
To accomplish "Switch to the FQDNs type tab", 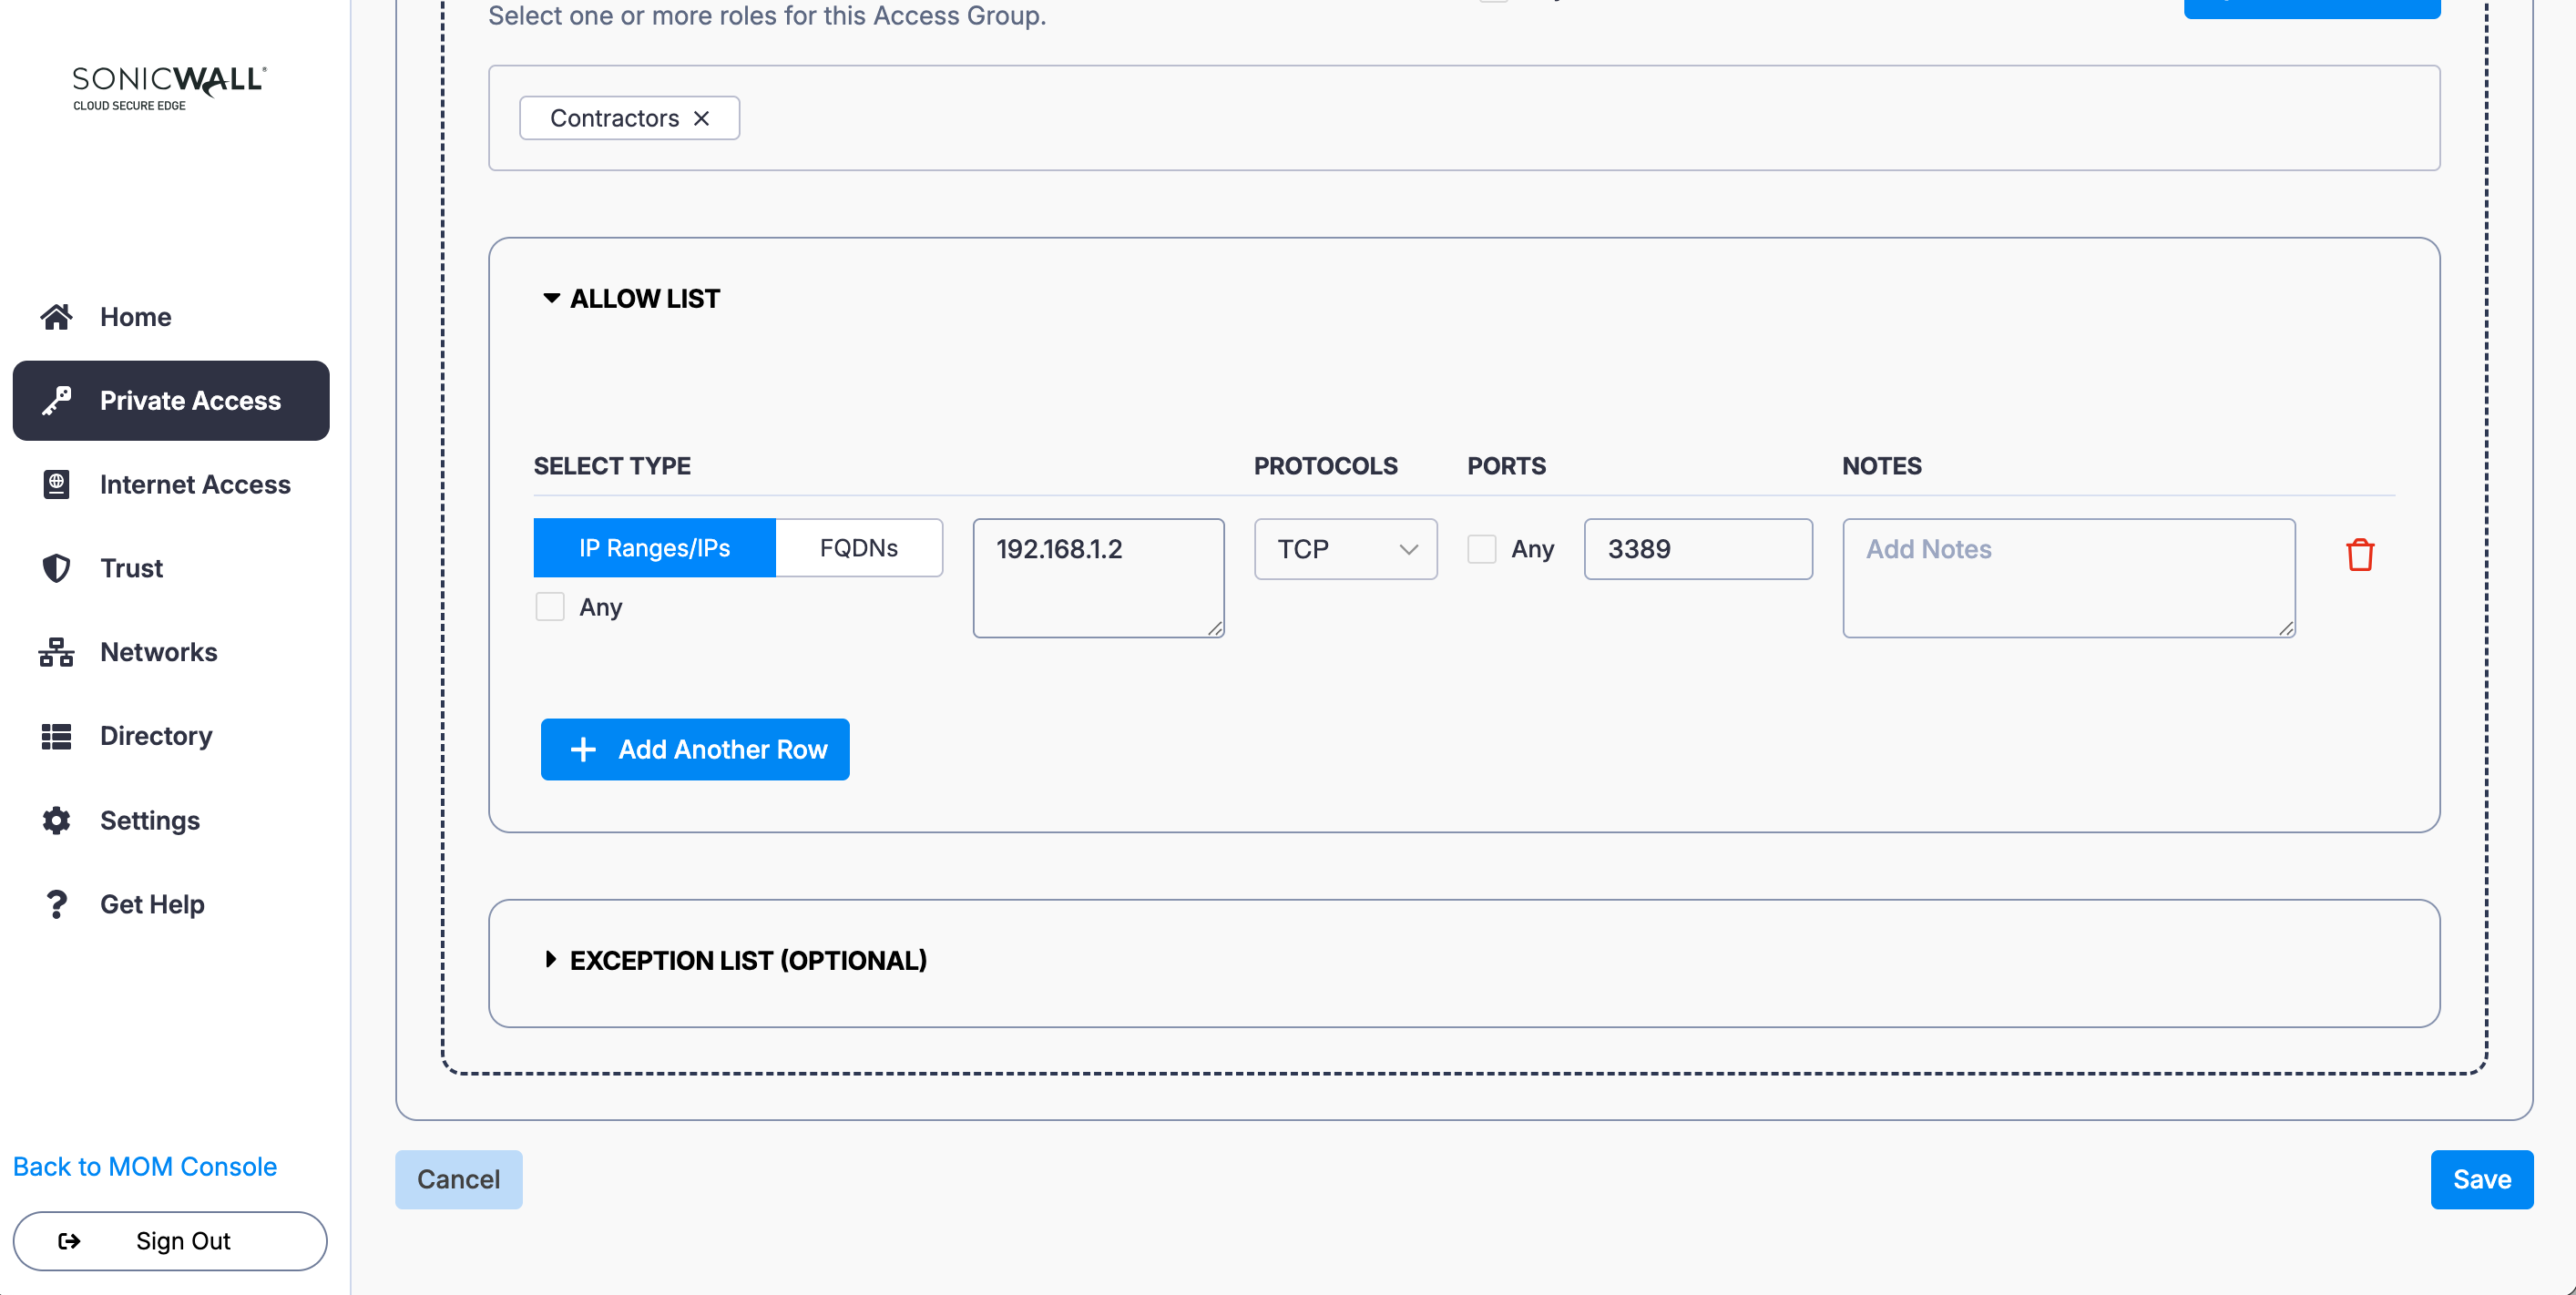I will pos(858,548).
